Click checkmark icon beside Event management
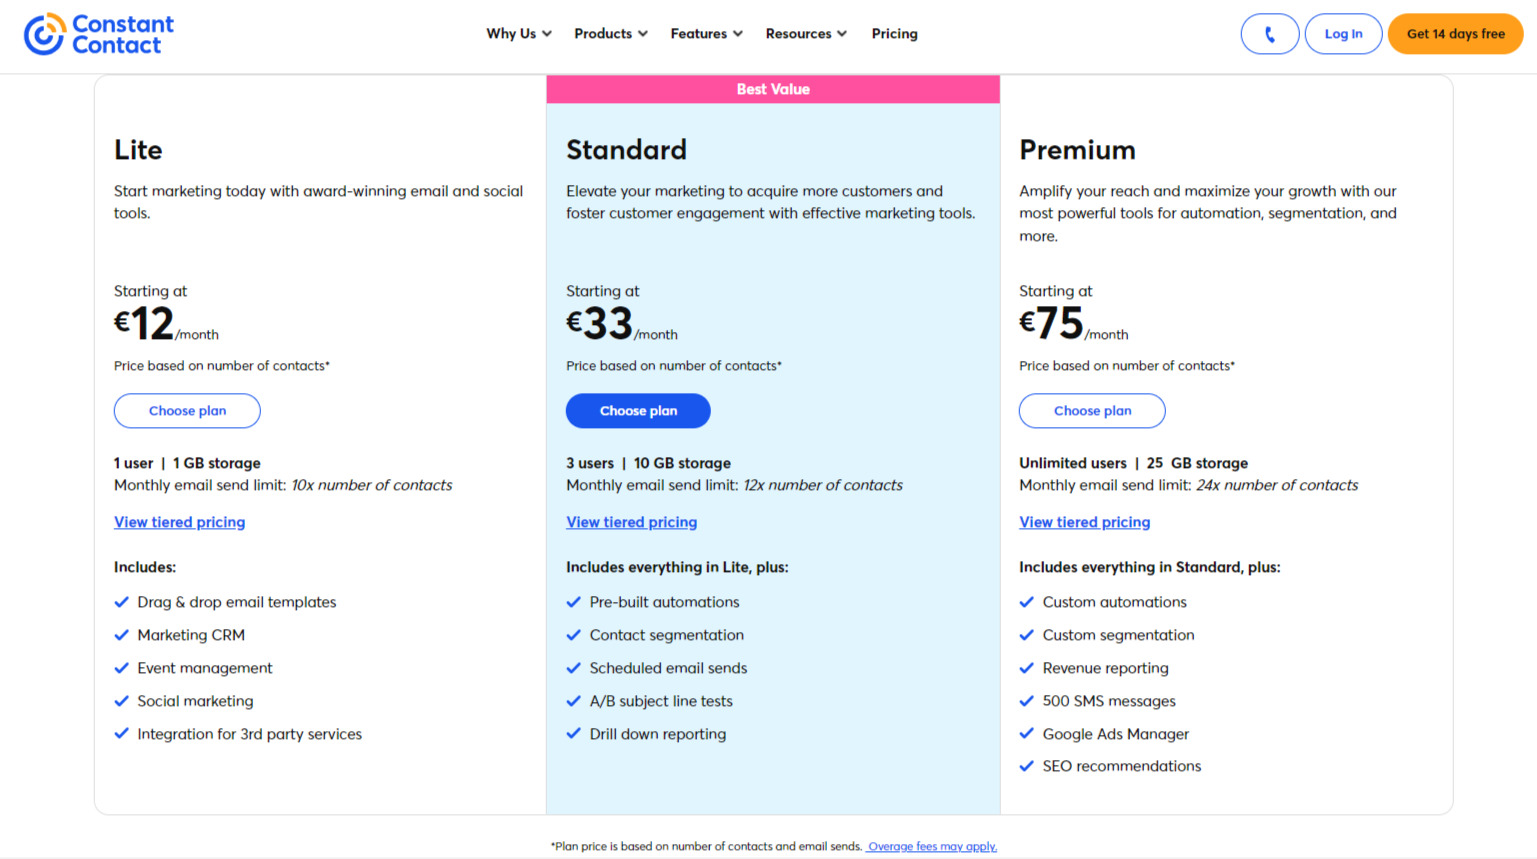 [x=122, y=668]
